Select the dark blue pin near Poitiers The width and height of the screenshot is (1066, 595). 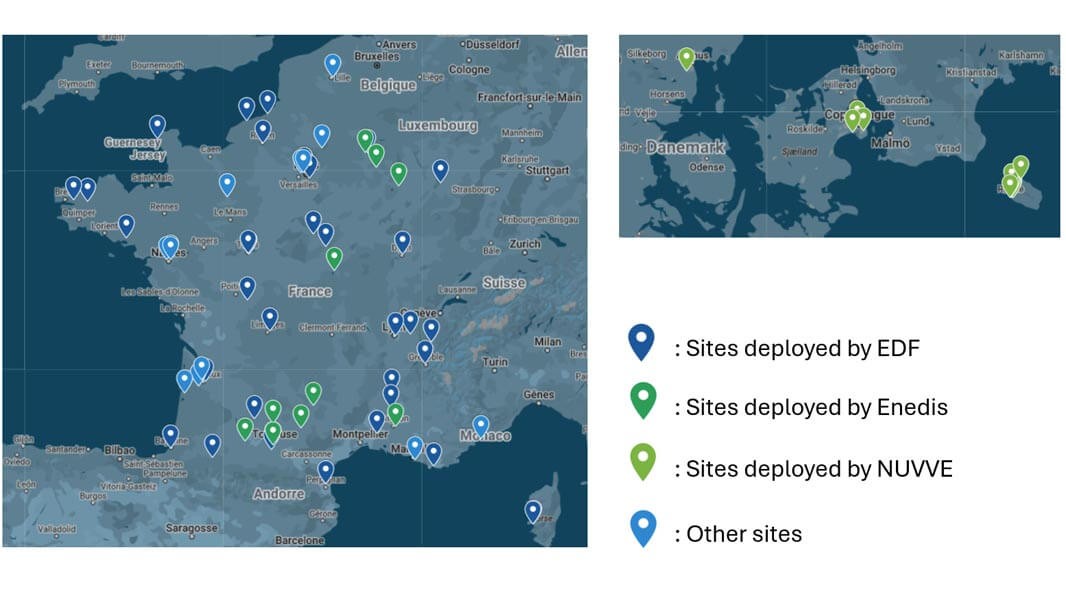point(247,287)
